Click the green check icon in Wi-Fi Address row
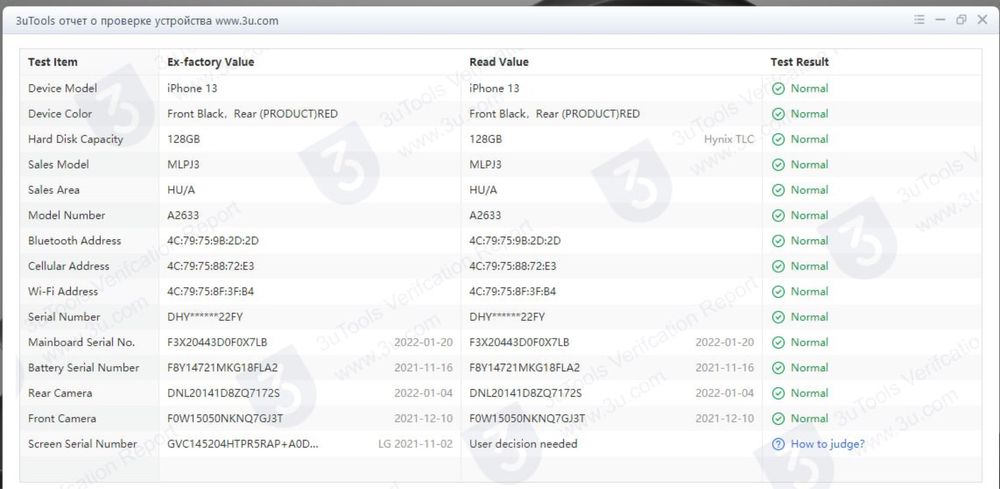 [x=778, y=291]
